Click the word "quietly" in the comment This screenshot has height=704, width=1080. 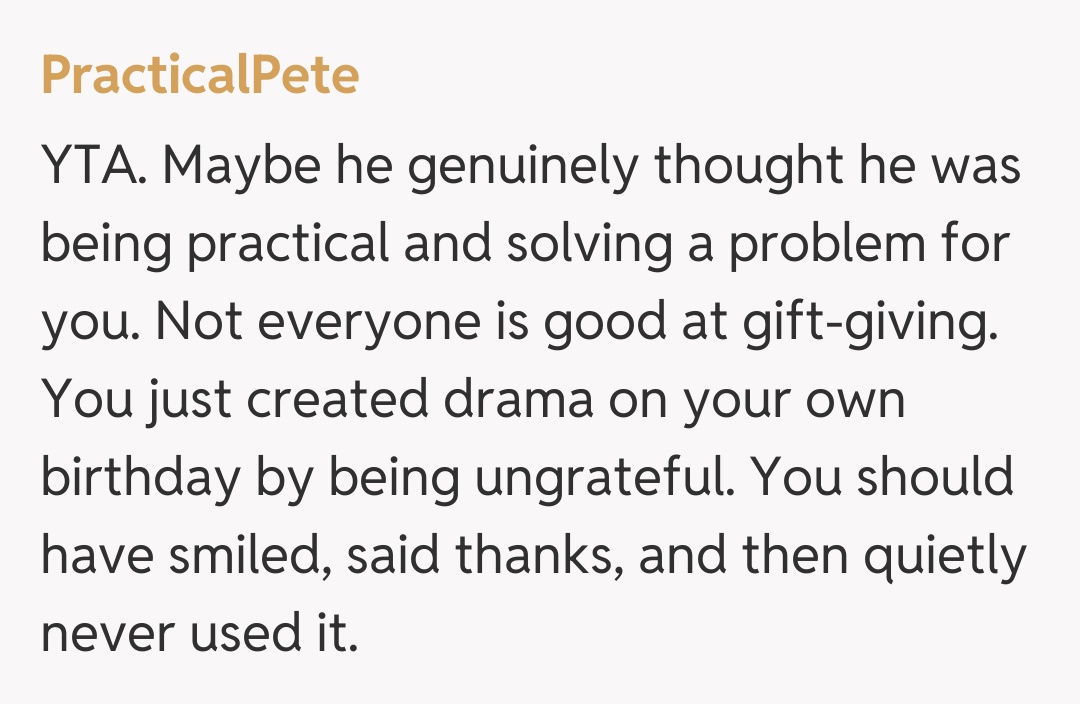point(945,556)
